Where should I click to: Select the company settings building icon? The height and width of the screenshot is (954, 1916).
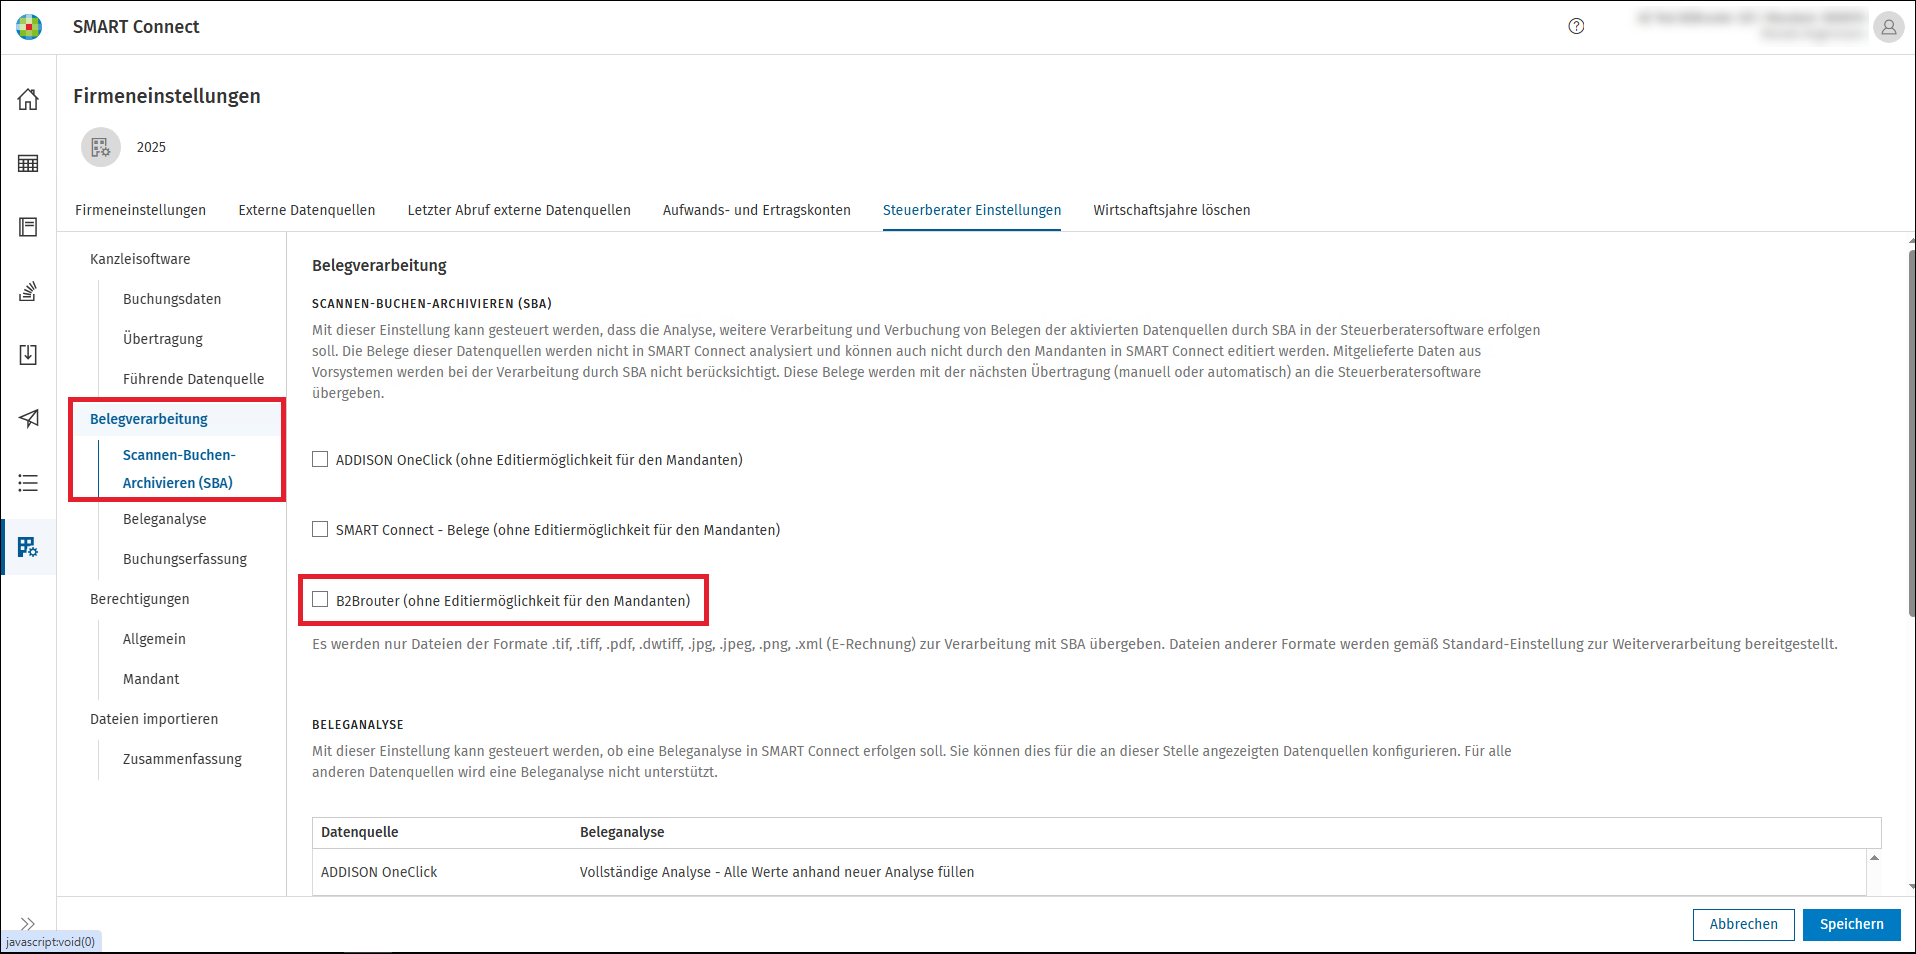28,547
